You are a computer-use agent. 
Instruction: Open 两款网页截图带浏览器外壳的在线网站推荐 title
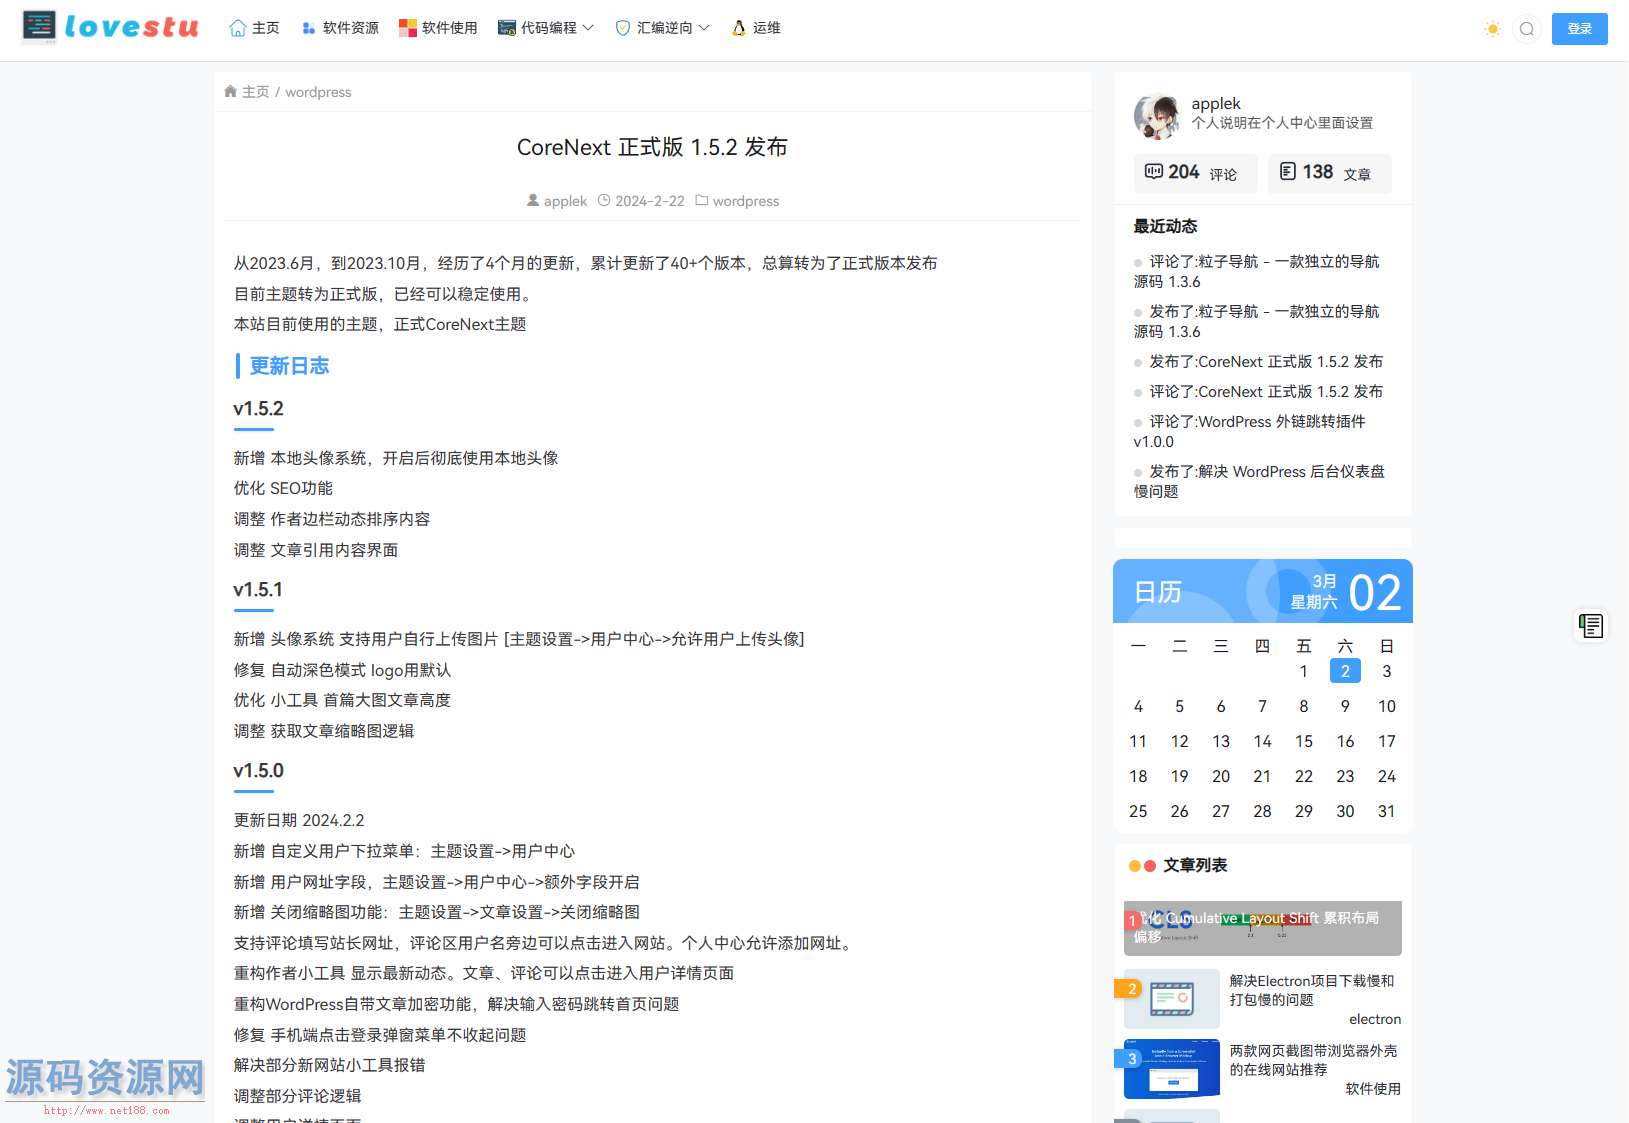[x=1313, y=1060]
